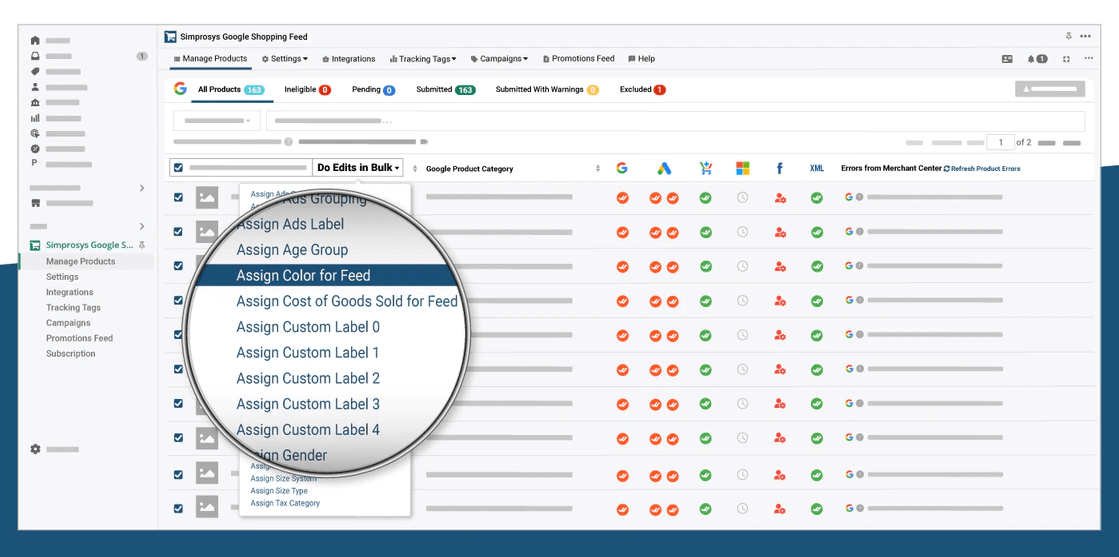Click the Google G column header icon
1119x557 pixels.
click(x=622, y=169)
